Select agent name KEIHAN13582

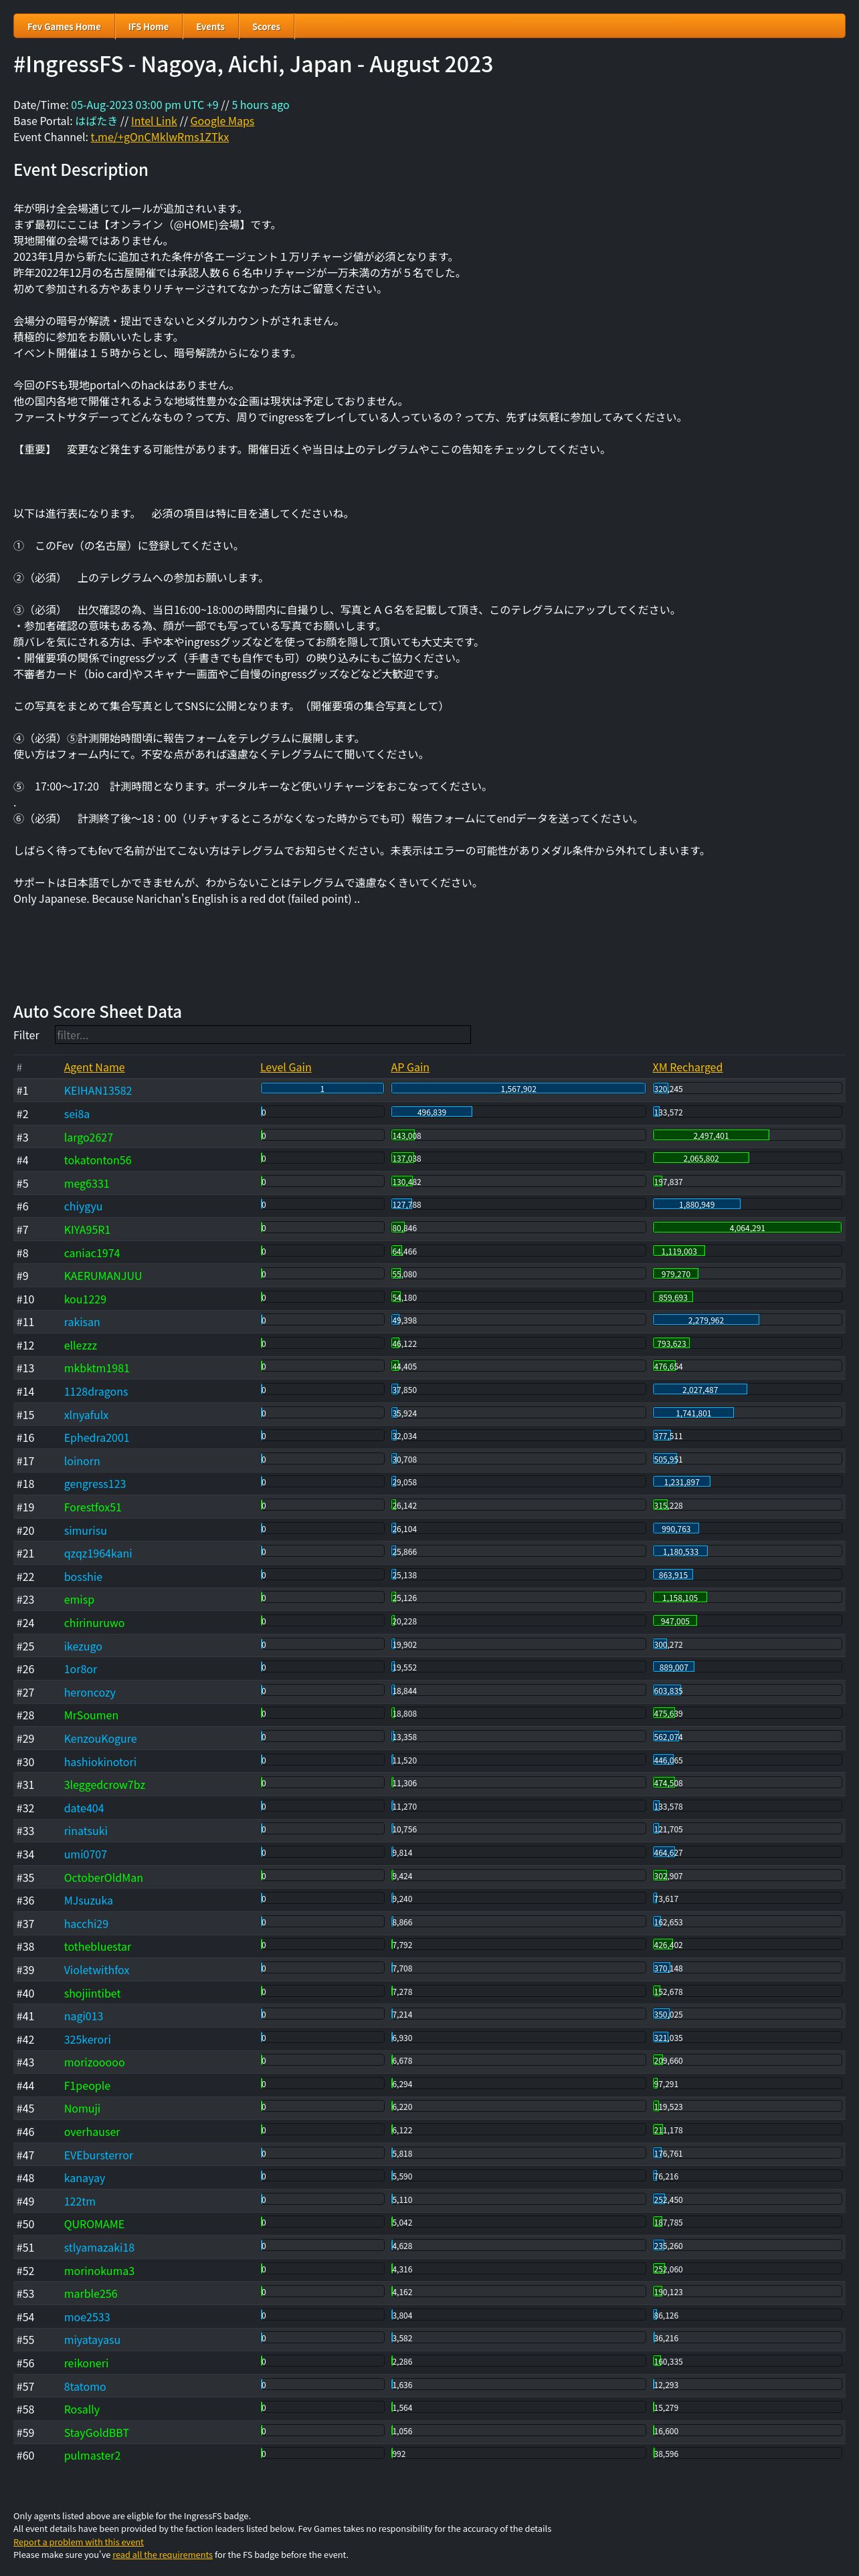pyautogui.click(x=98, y=1091)
